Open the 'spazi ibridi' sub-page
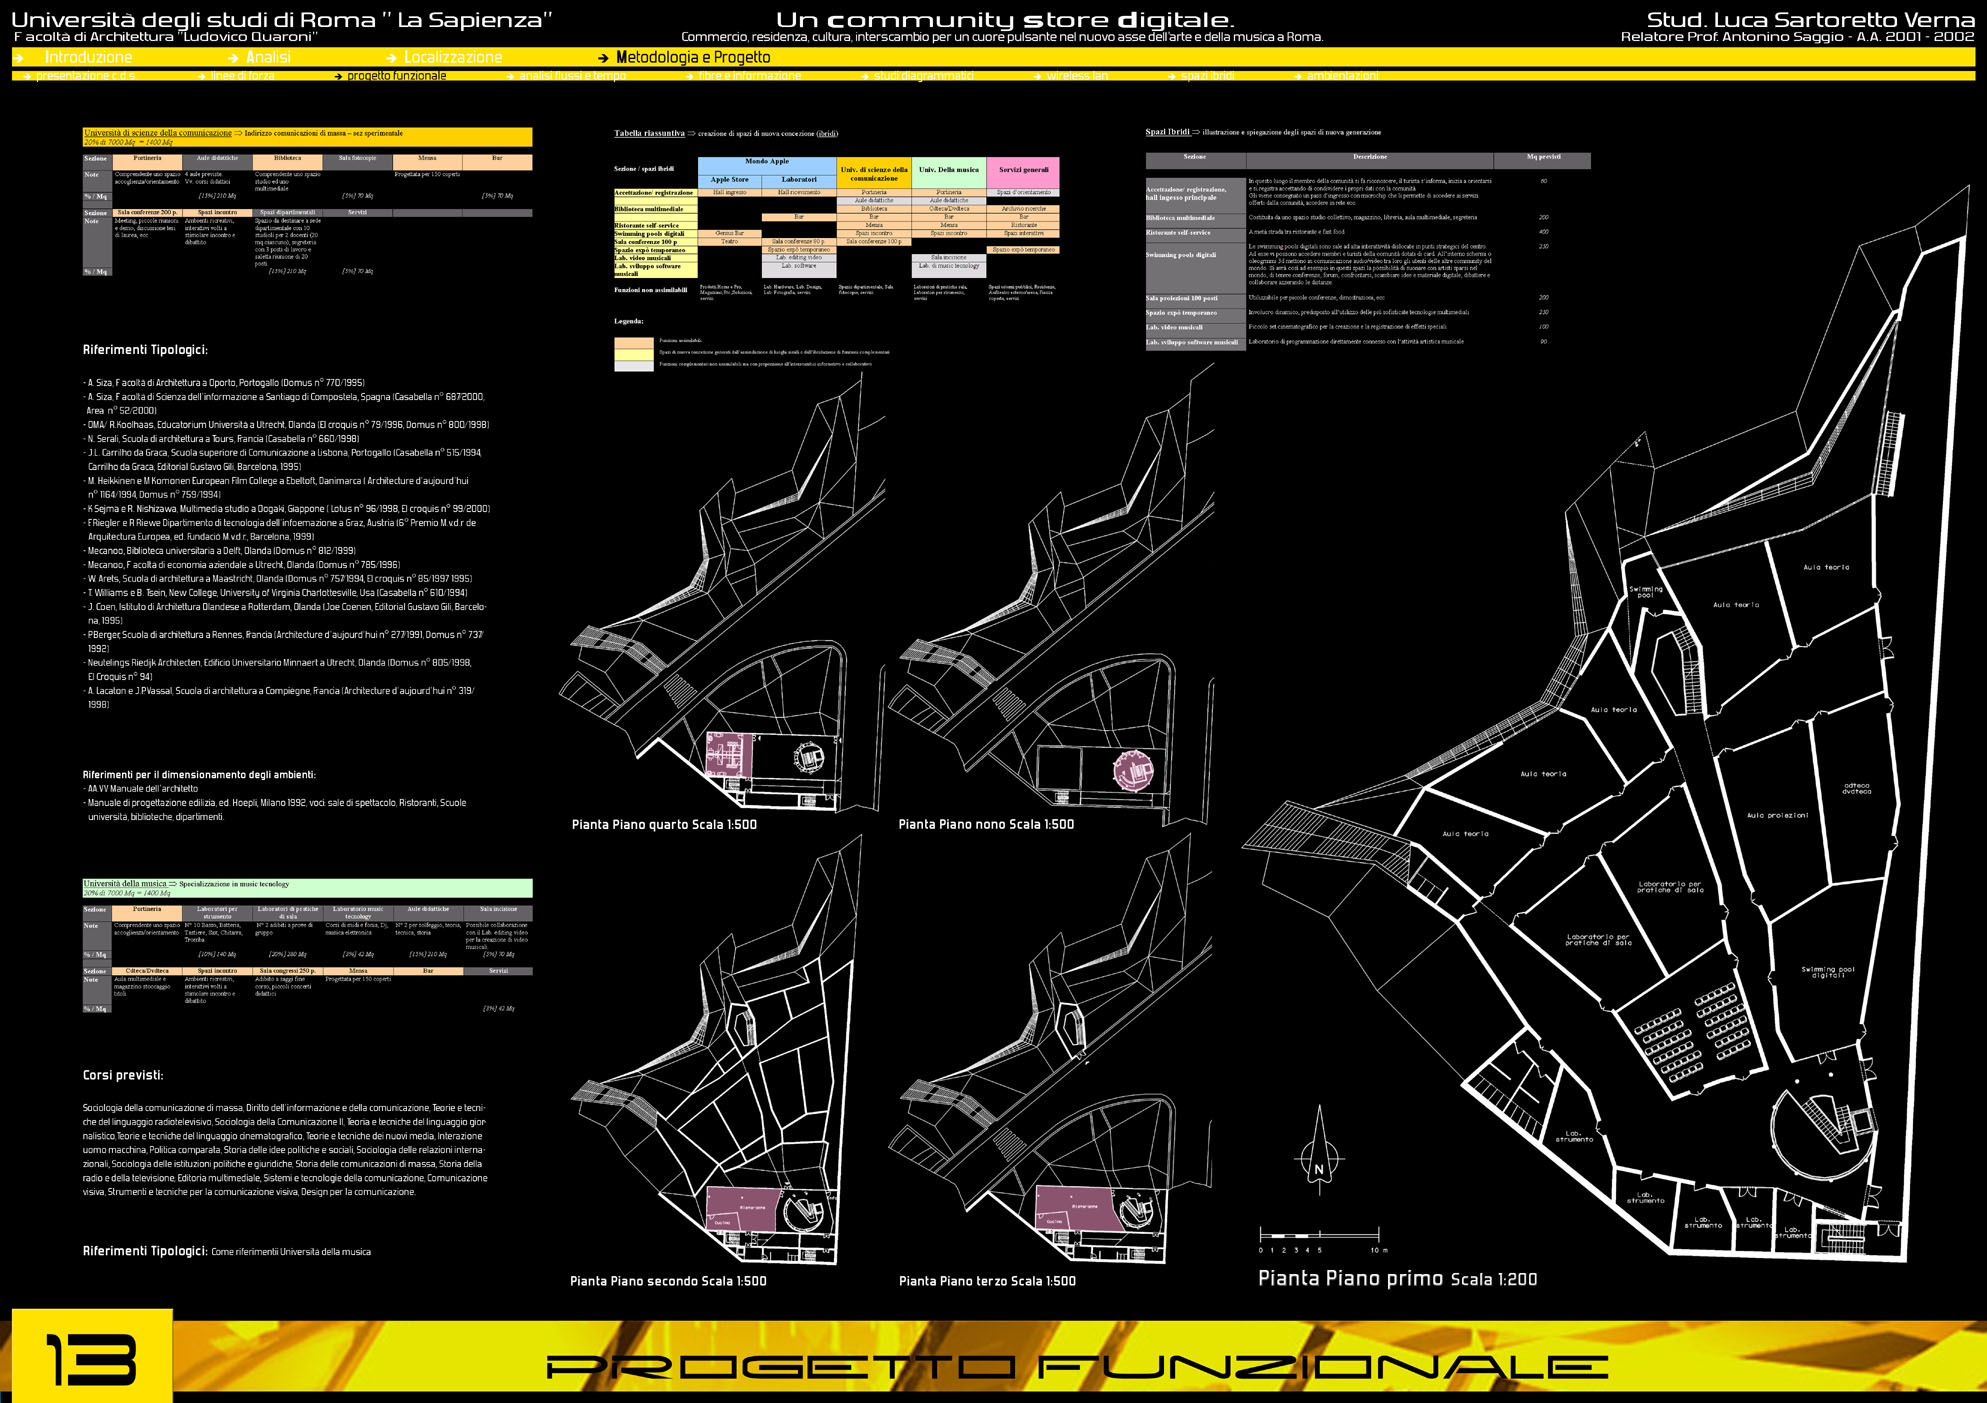 click(1207, 76)
